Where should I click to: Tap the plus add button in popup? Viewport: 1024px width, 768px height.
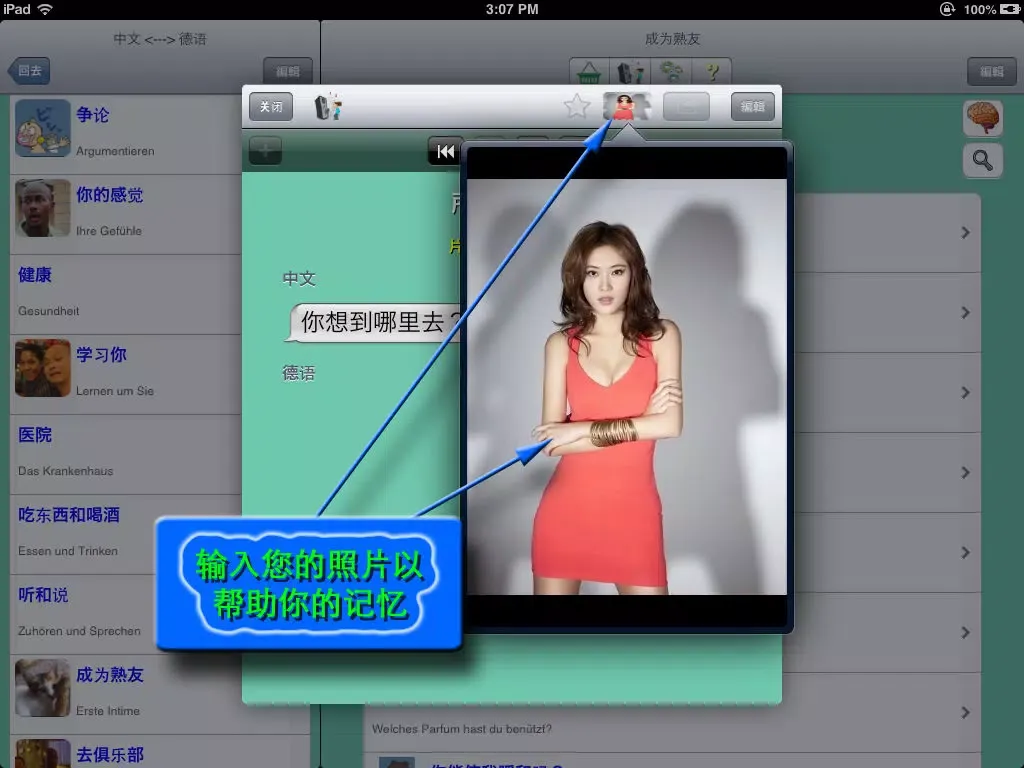point(265,151)
